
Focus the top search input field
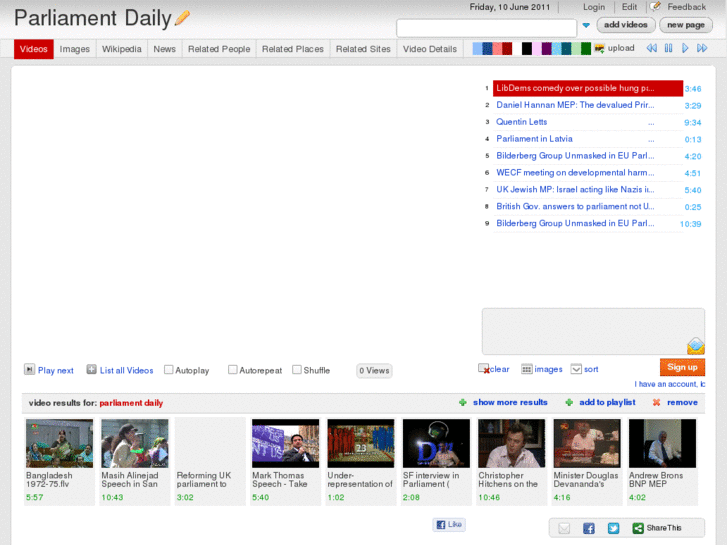(486, 28)
